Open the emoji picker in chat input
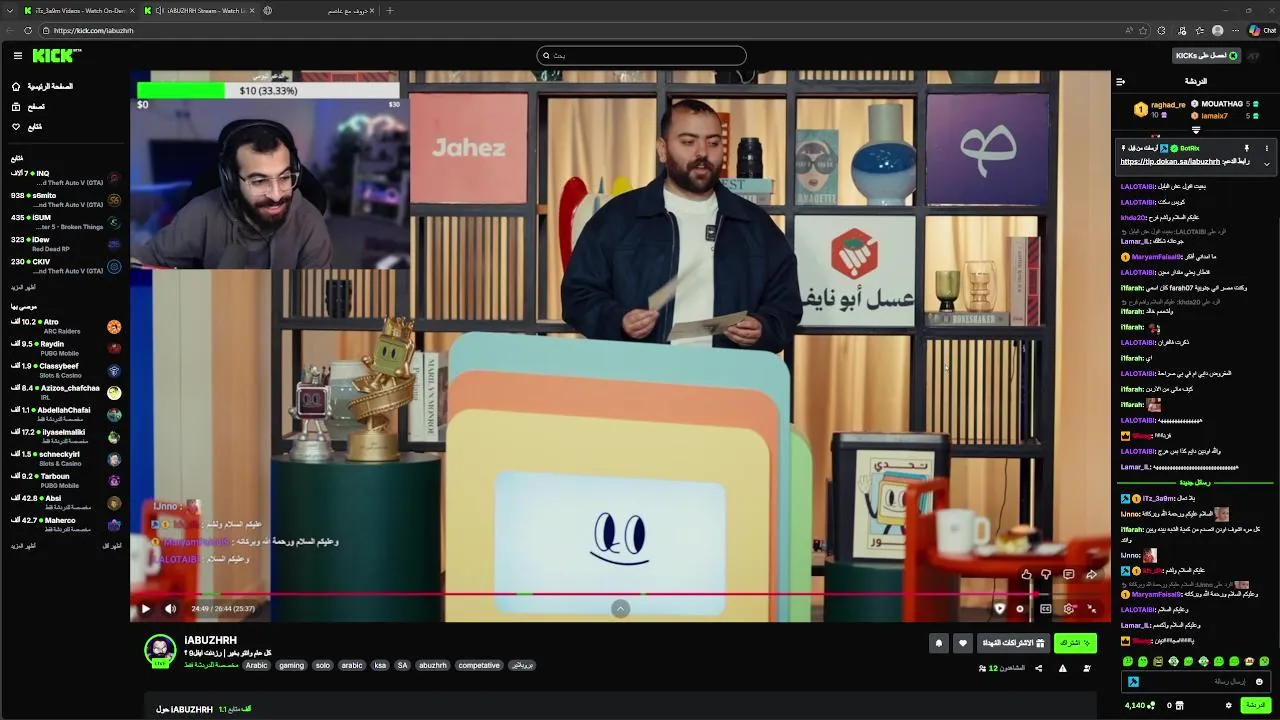Image resolution: width=1280 pixels, height=720 pixels. [1259, 682]
